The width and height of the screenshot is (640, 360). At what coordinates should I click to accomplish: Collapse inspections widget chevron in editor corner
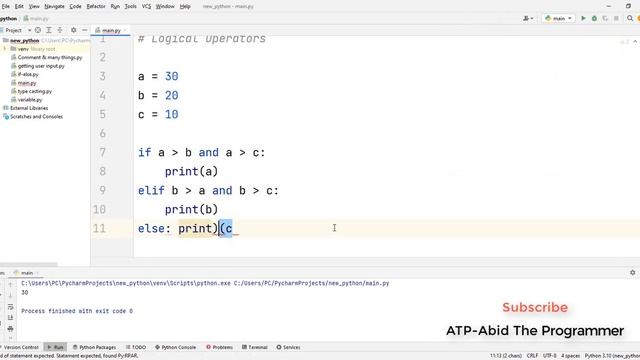pos(635,42)
